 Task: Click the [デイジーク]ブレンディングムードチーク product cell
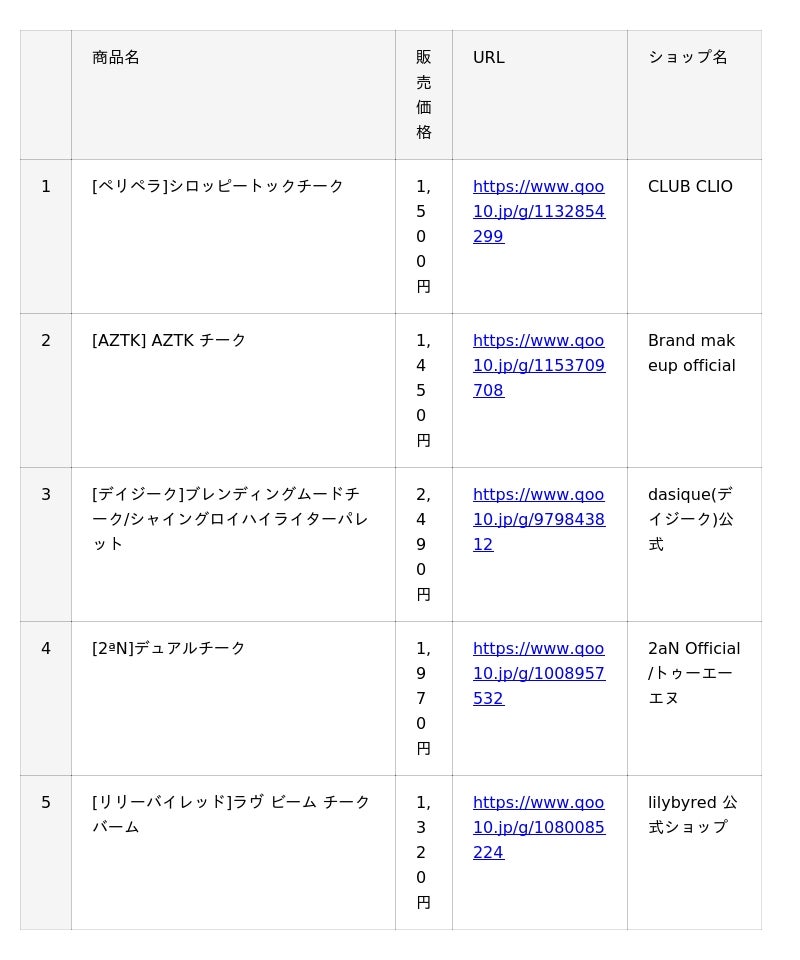pyautogui.click(x=230, y=519)
